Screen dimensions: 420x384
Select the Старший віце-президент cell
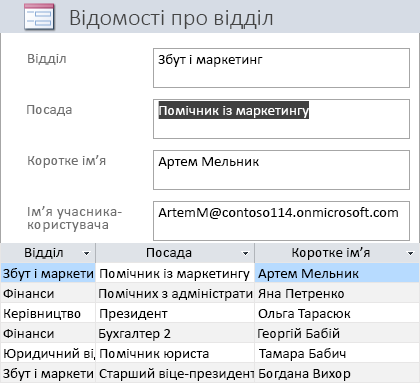[175, 373]
